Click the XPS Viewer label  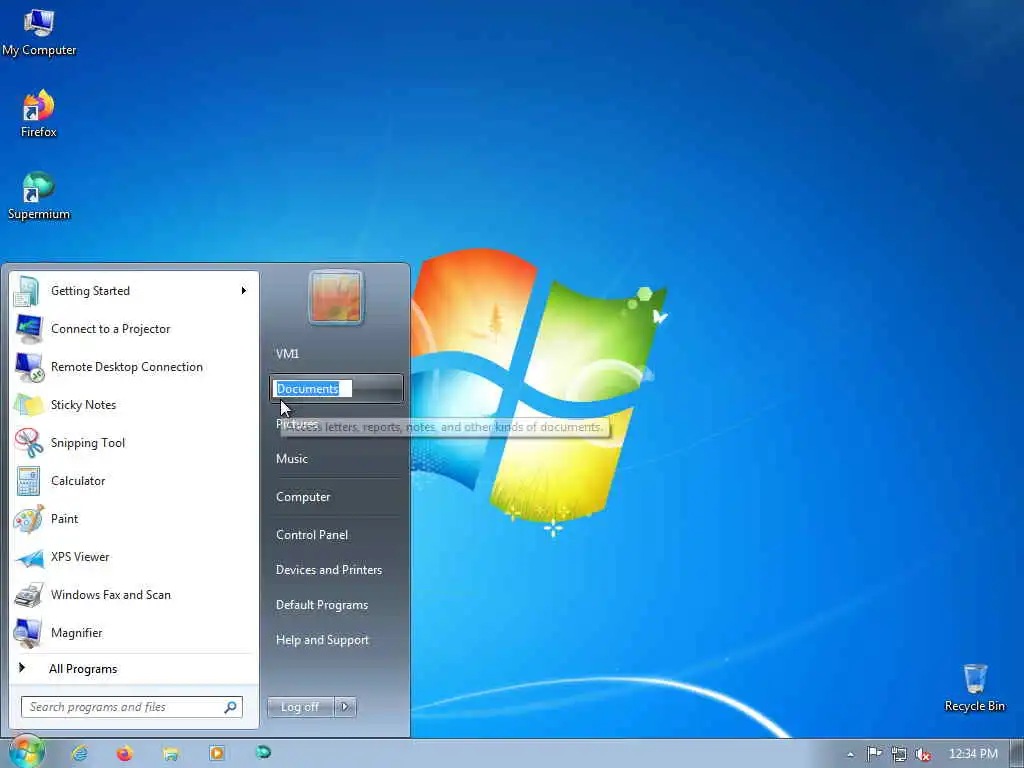80,557
